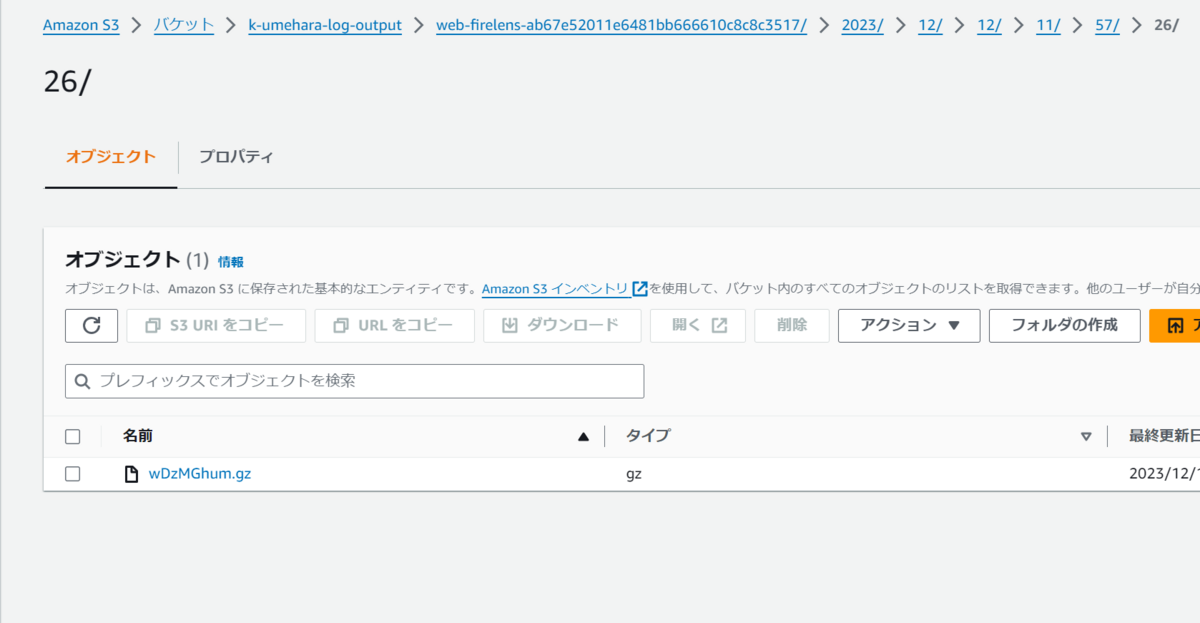The image size is (1200, 623).
Task: Click the 開く external-link icon
Action: click(x=718, y=325)
